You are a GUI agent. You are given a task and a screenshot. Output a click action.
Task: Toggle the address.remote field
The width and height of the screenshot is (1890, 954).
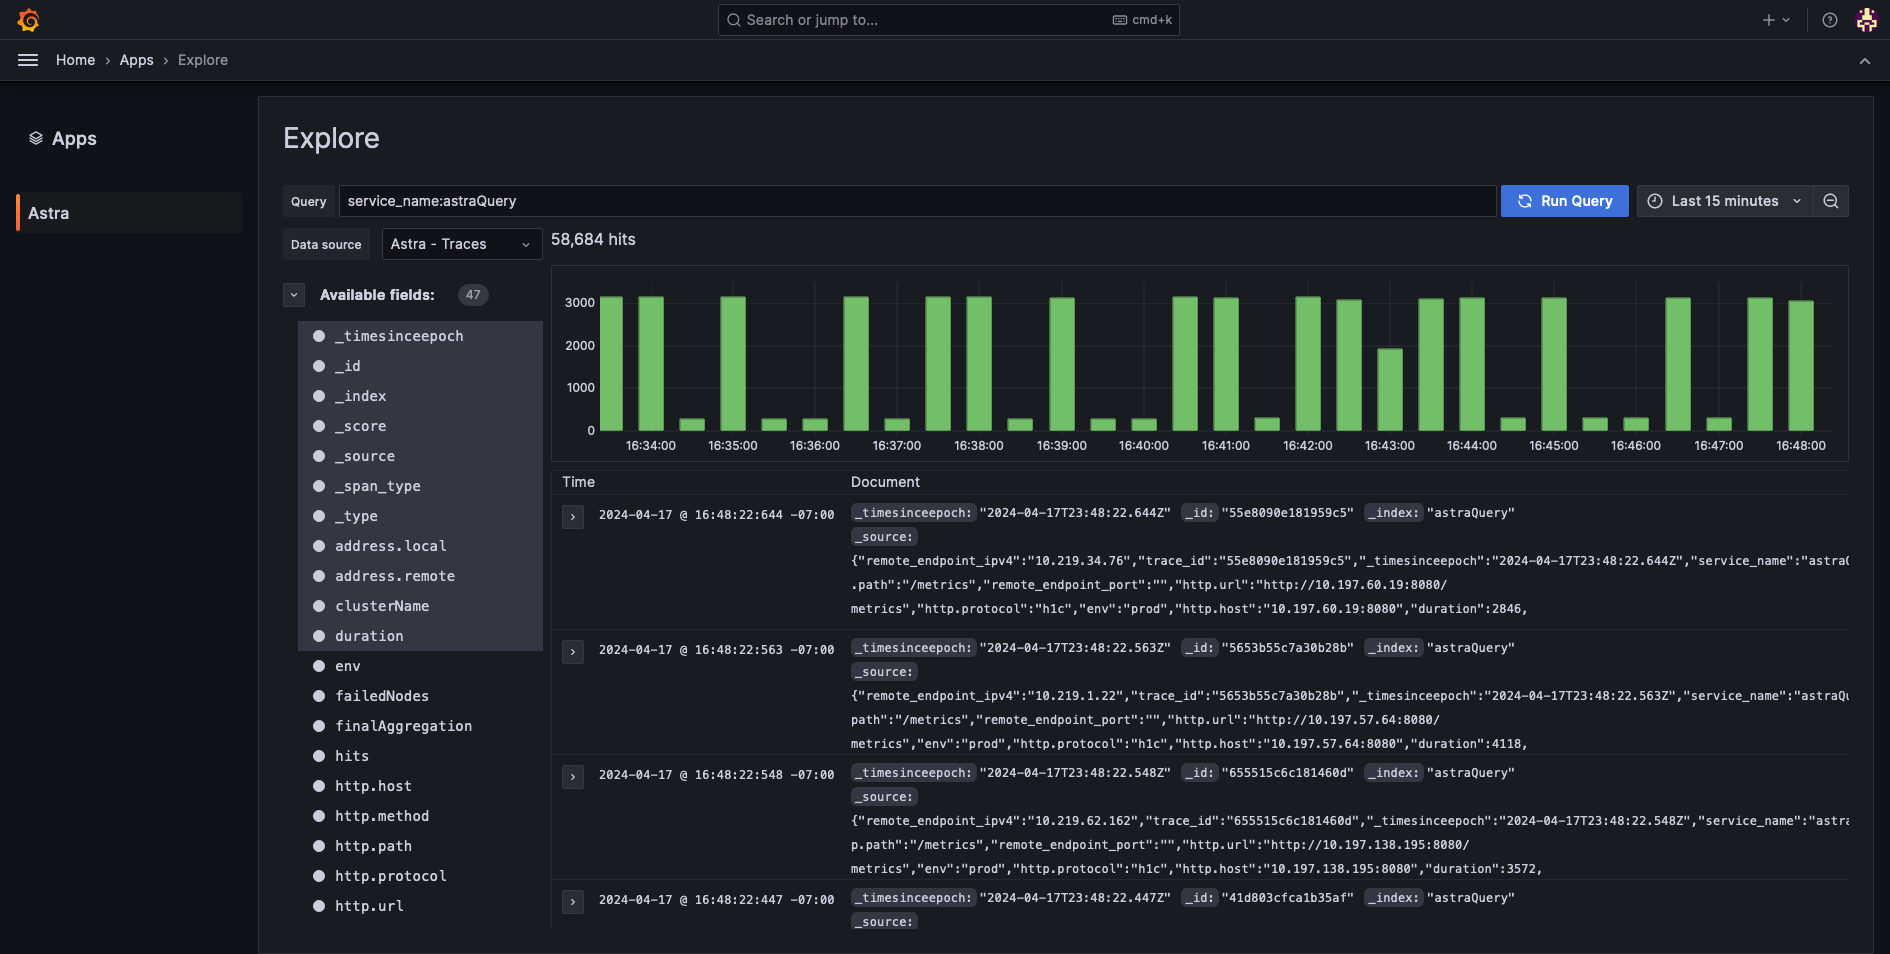click(420, 576)
